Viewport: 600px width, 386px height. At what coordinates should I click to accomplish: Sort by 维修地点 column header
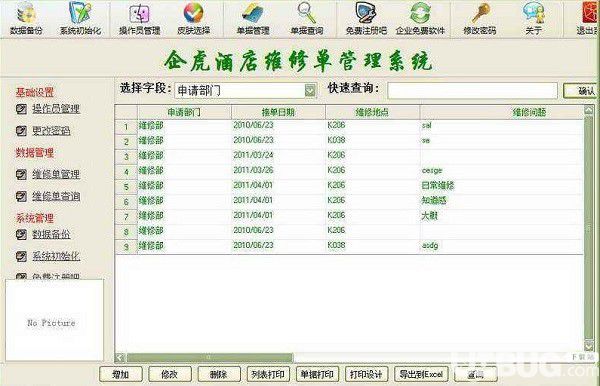[x=372, y=112]
